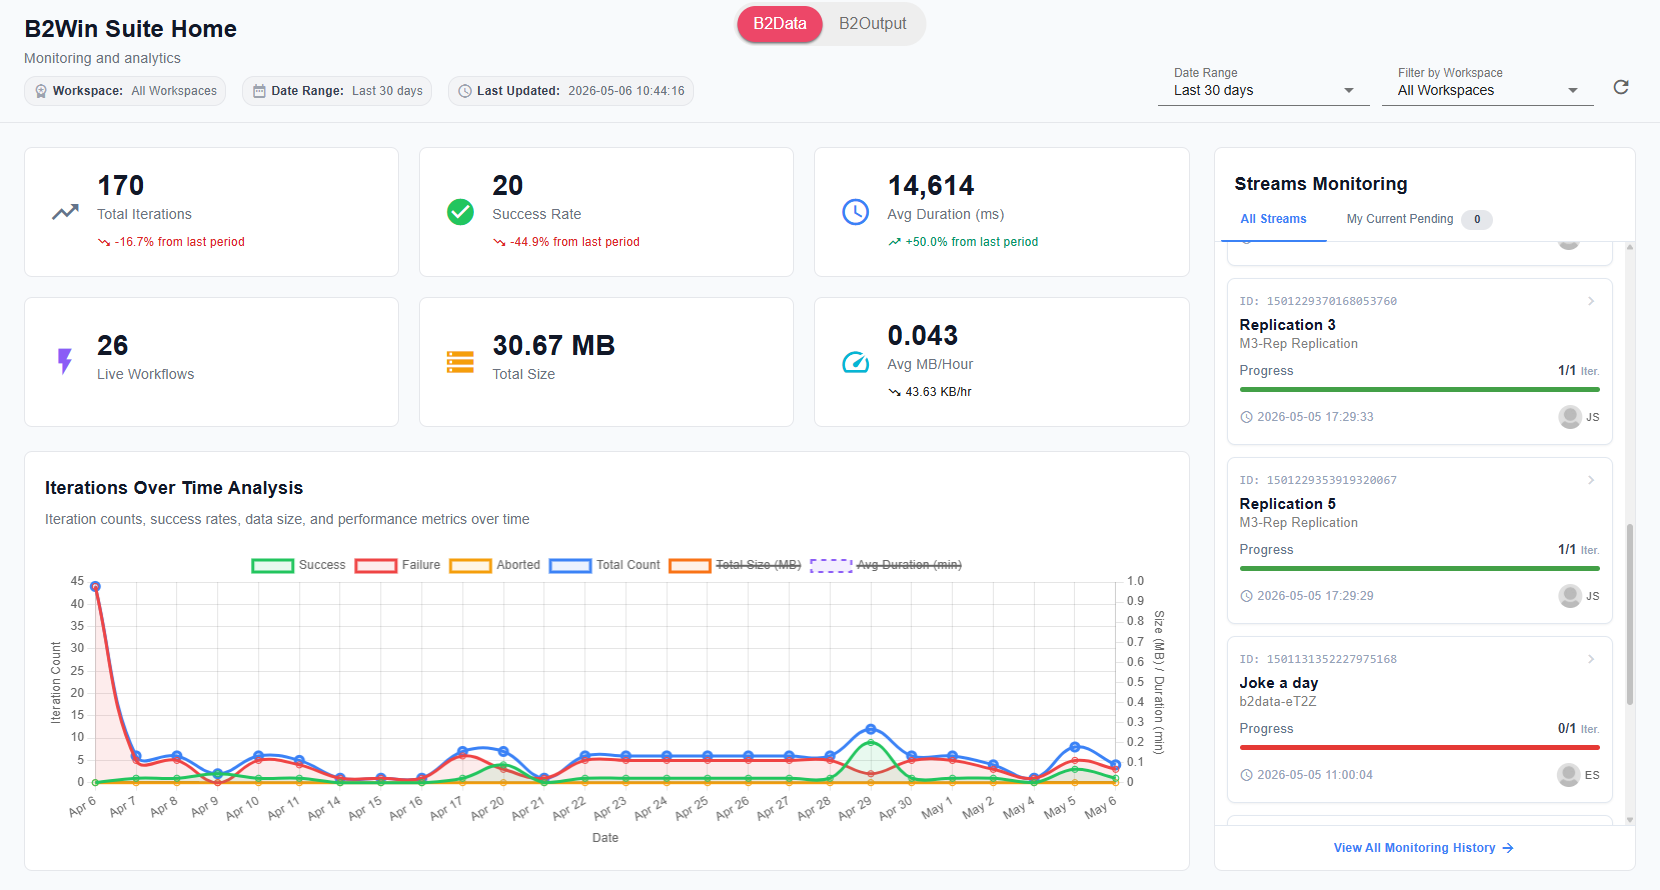Click the Joke a day red progress bar

pyautogui.click(x=1419, y=747)
